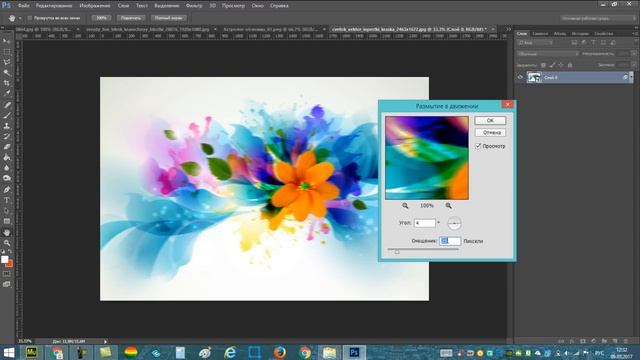This screenshot has width=640, height=360.
Task: Toggle lock all in Layers panel
Action: point(570,65)
